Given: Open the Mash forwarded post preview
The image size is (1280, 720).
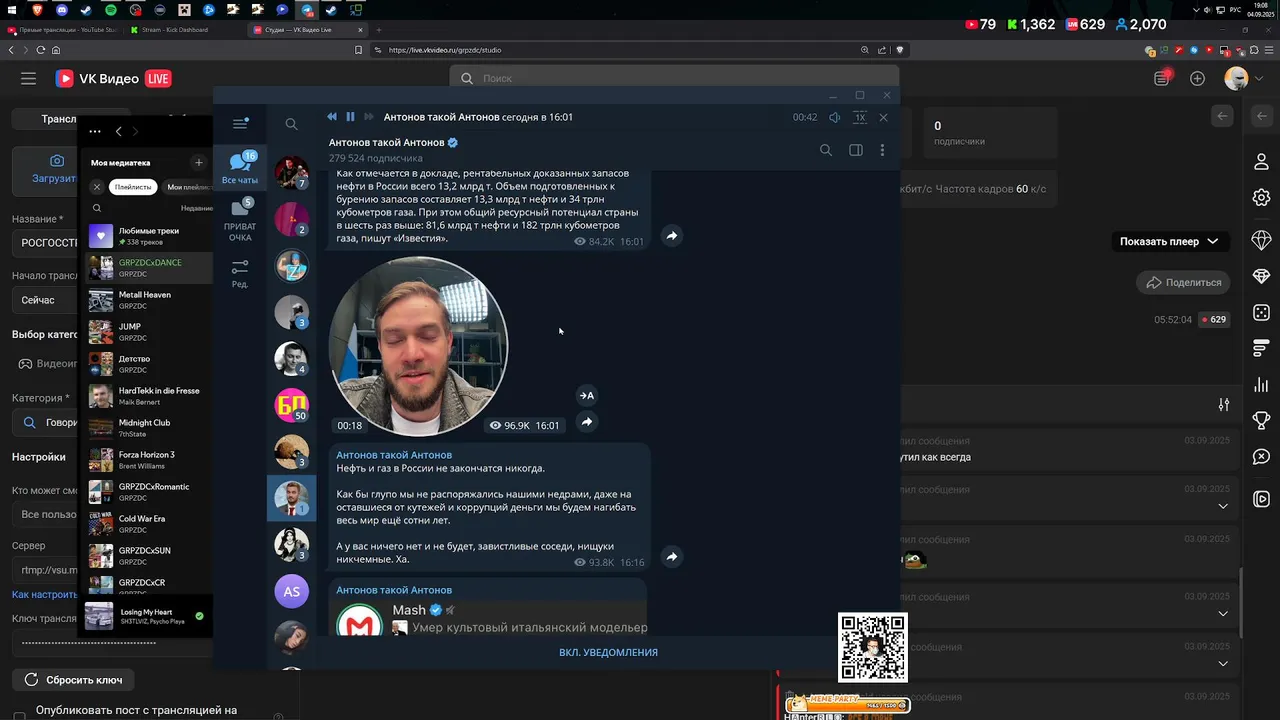Looking at the screenshot, I should point(490,619).
